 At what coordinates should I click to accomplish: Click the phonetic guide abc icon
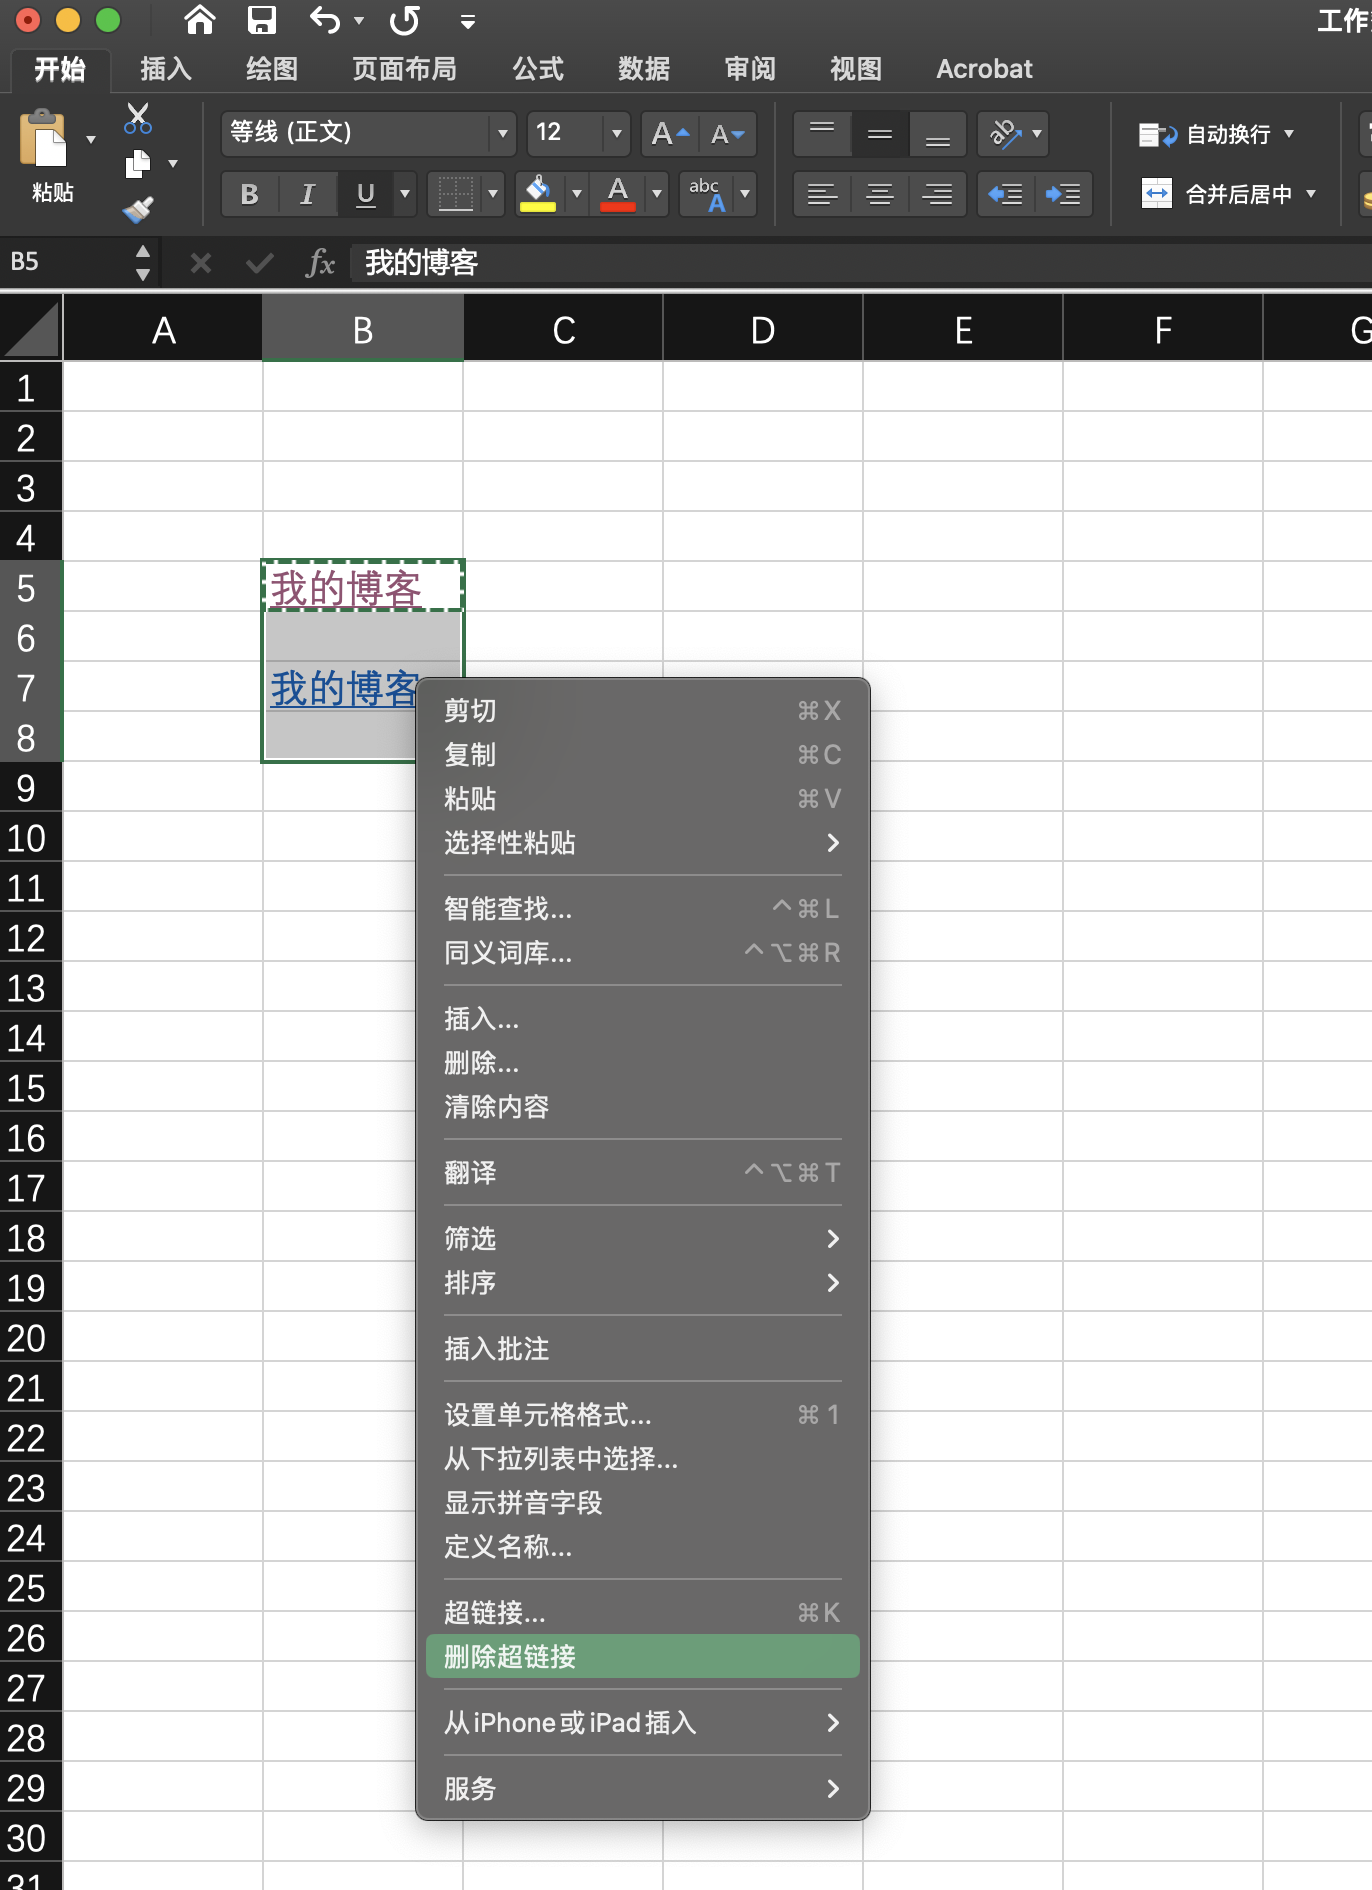point(707,194)
